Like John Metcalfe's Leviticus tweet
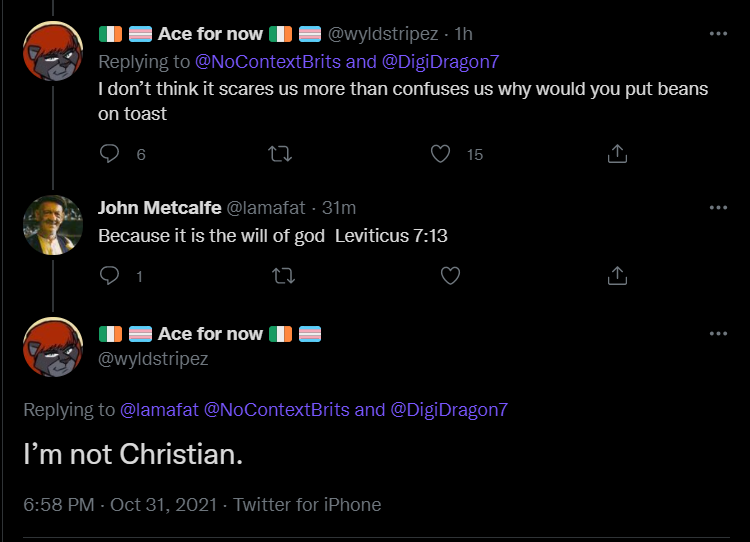Viewport: 750px width, 542px height. (x=450, y=276)
